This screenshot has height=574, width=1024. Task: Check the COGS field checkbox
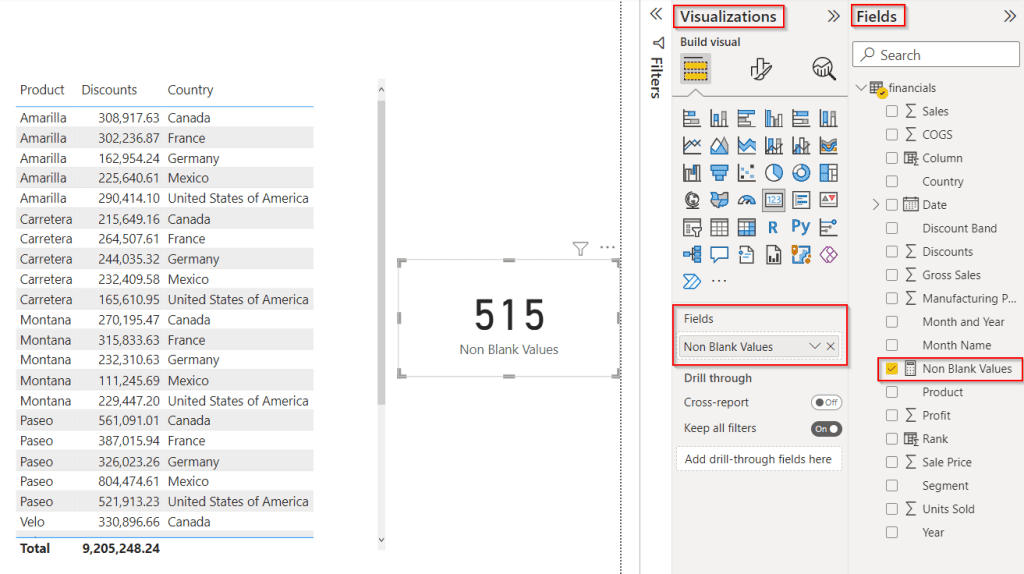891,135
